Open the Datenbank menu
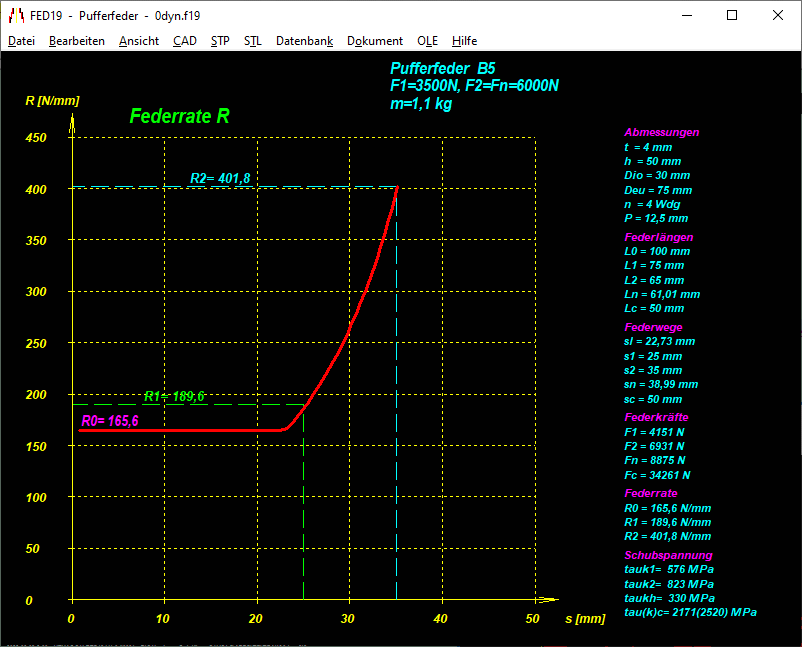 pyautogui.click(x=304, y=41)
